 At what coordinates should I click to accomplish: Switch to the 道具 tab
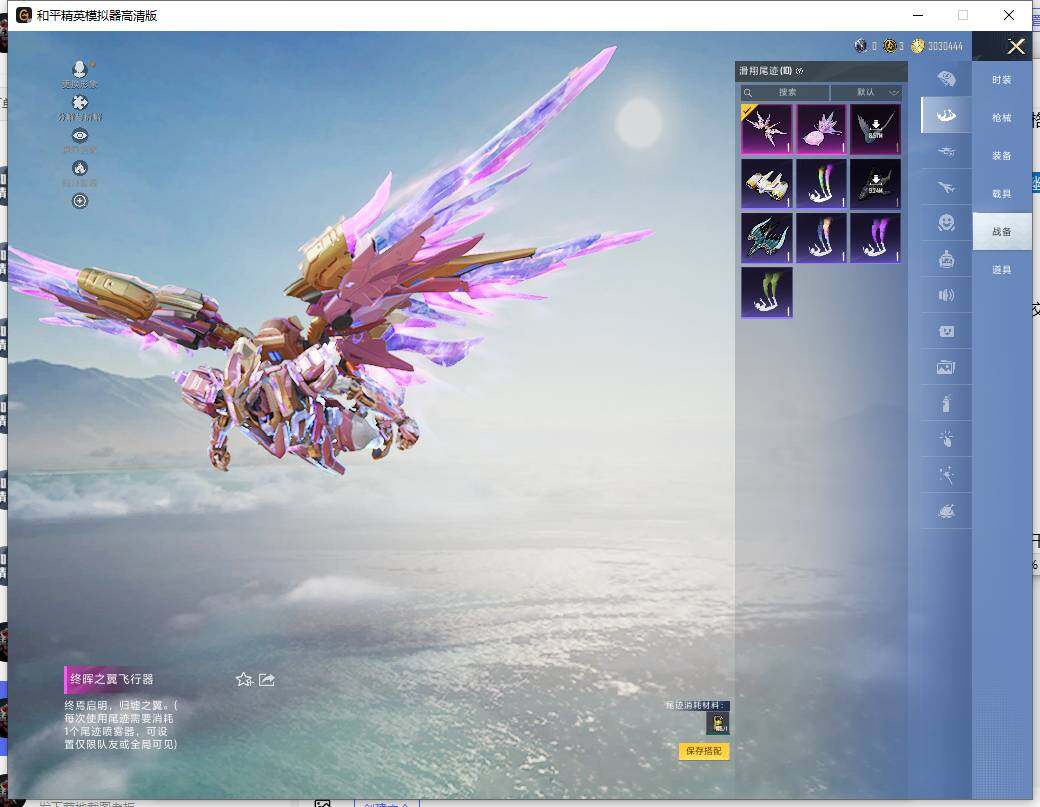pos(1002,270)
